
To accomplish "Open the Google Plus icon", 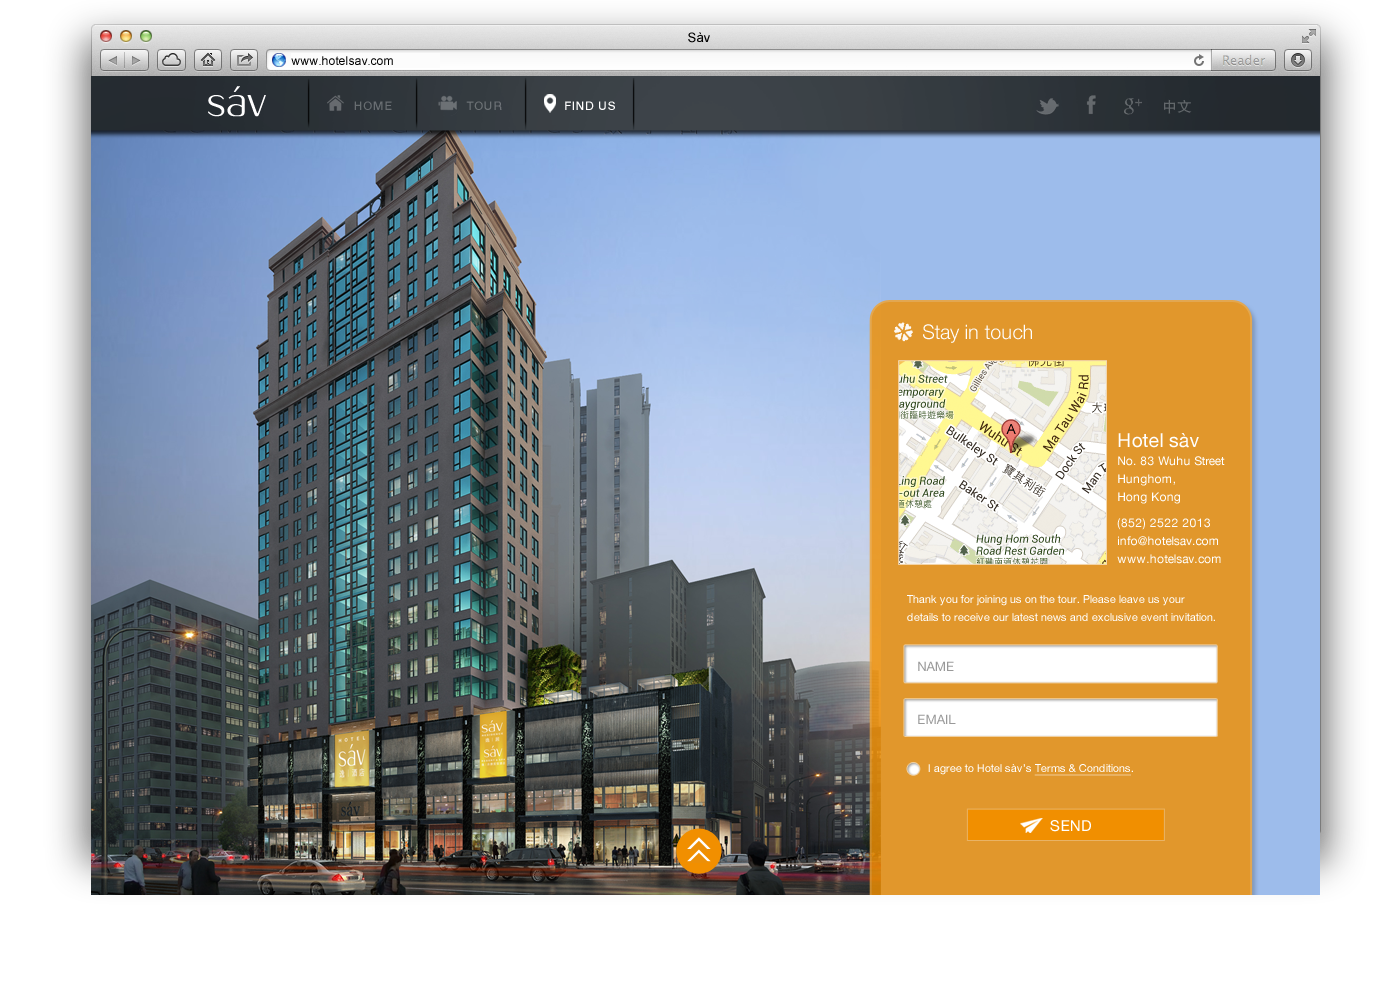I will [1132, 106].
